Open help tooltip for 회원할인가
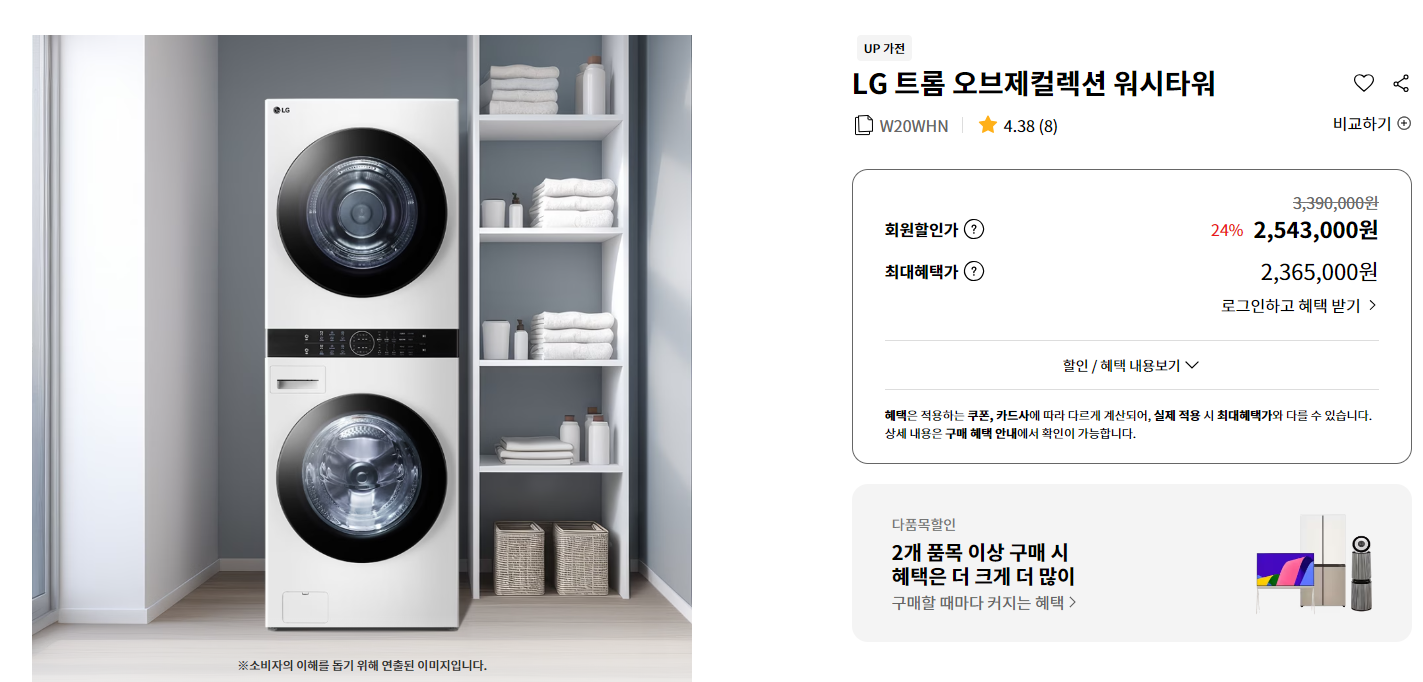Screen dimensions: 1423x682 (974, 229)
